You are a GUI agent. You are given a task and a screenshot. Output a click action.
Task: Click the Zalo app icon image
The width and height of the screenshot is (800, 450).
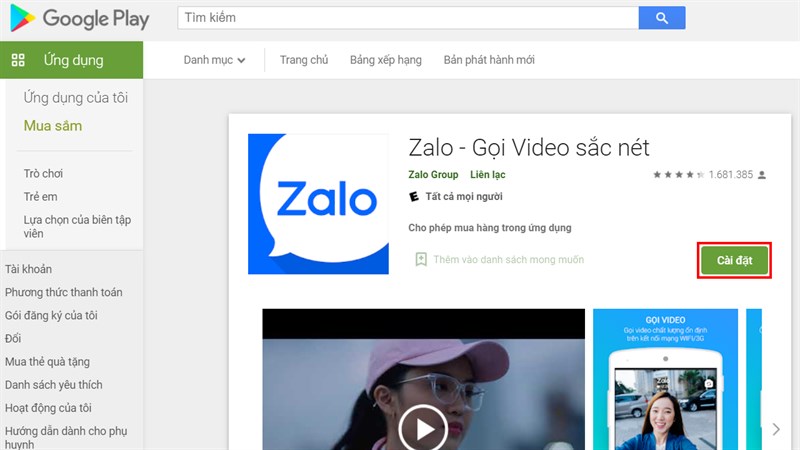[318, 204]
